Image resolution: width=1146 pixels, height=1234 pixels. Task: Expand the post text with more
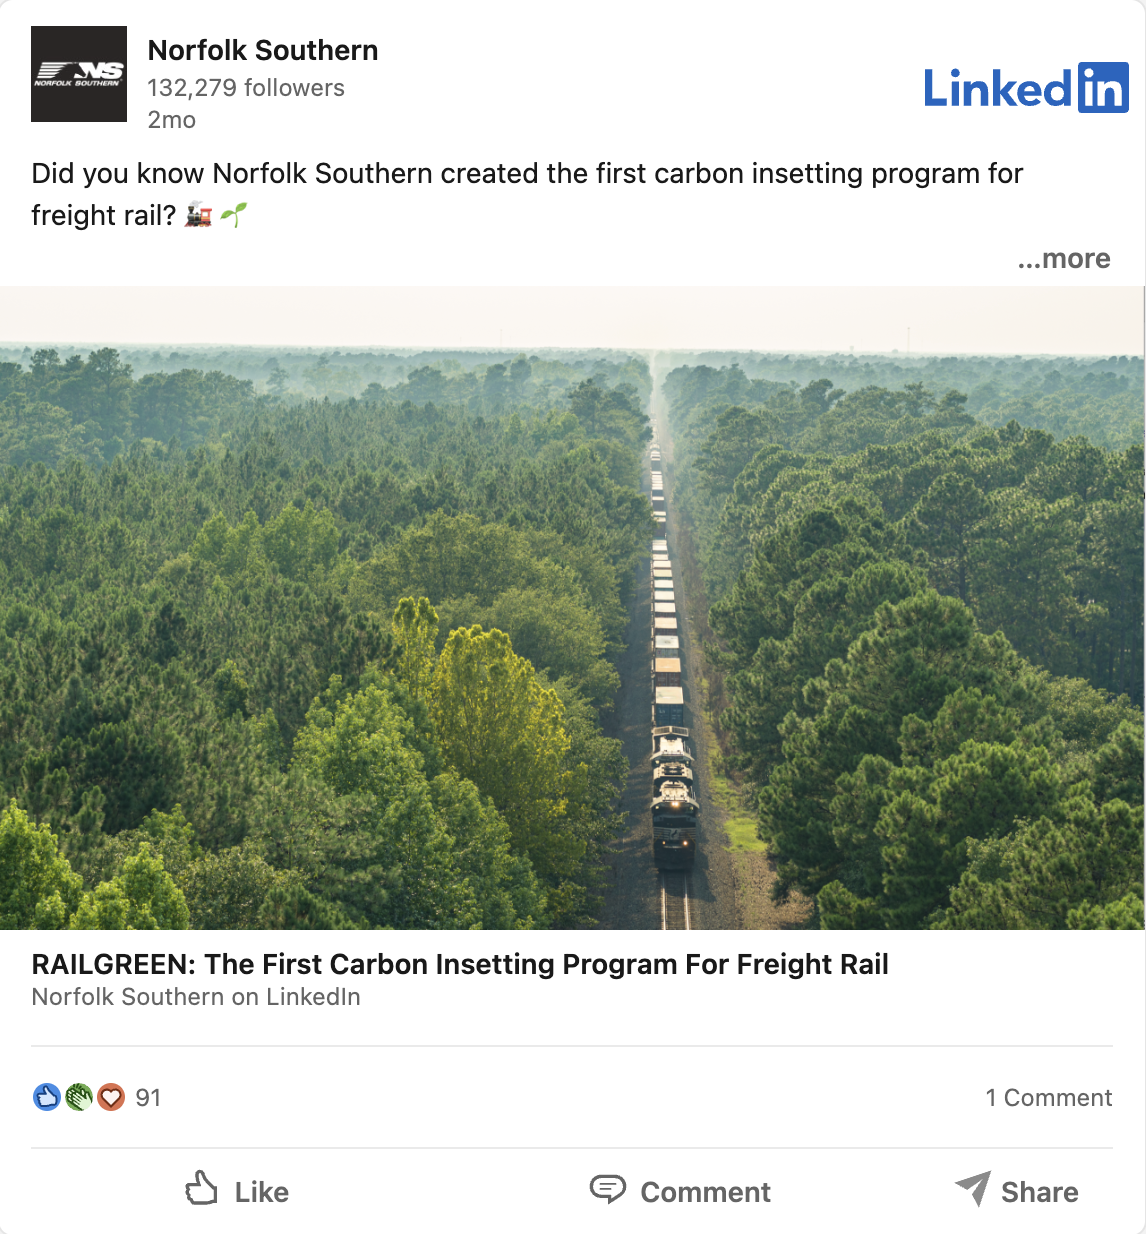coord(1063,258)
